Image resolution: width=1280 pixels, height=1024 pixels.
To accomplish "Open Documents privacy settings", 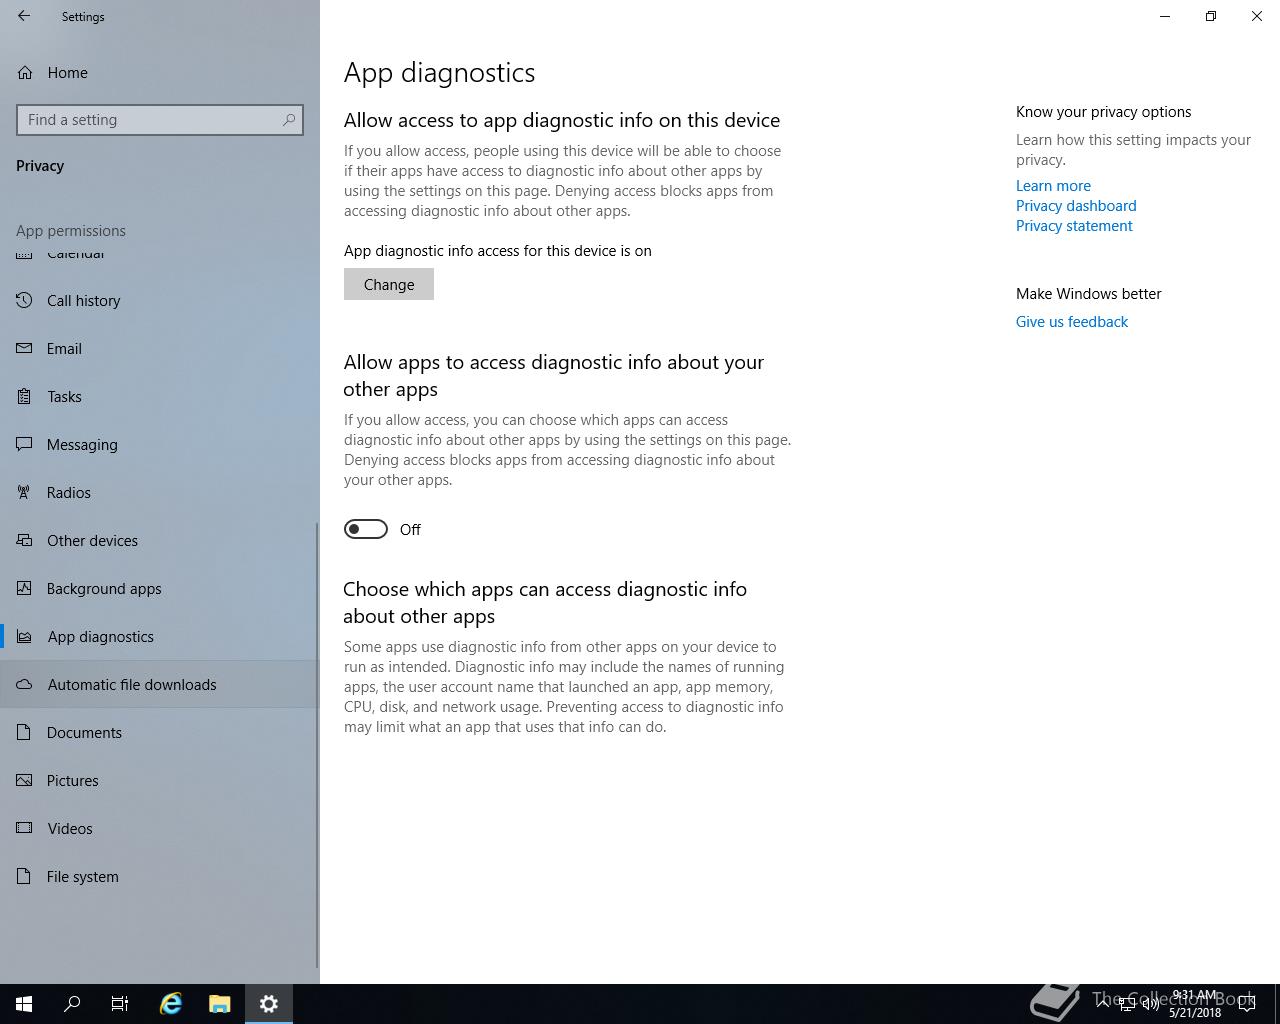I will [160, 732].
